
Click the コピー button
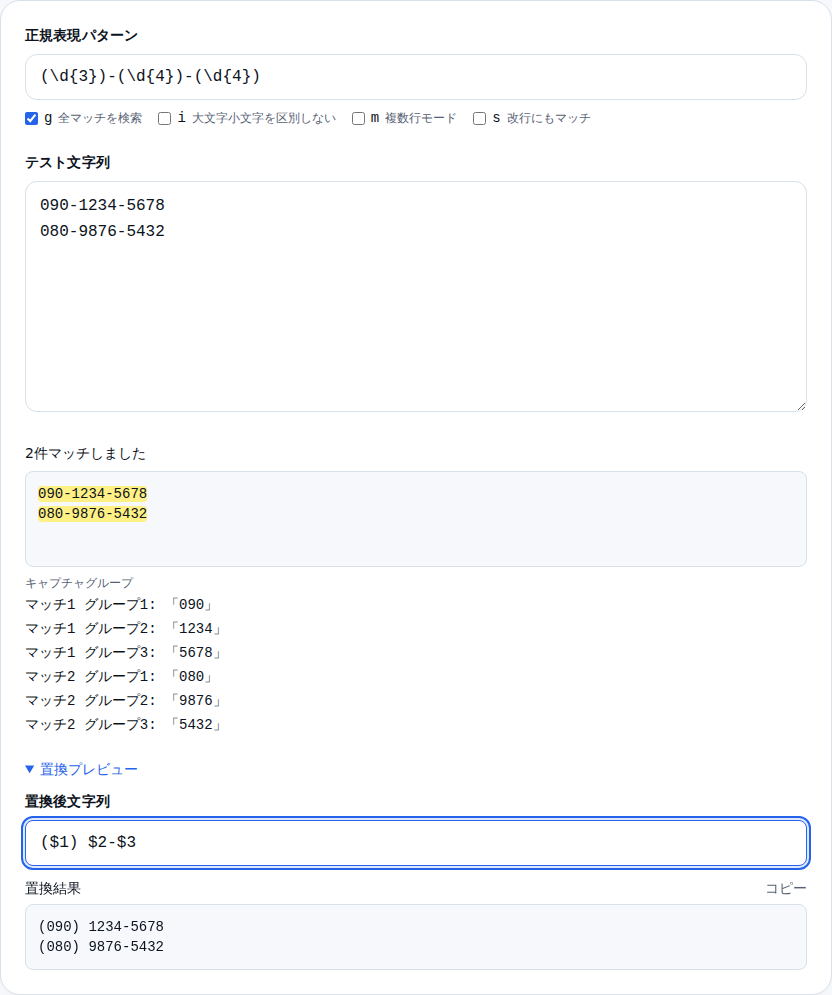(x=786, y=888)
